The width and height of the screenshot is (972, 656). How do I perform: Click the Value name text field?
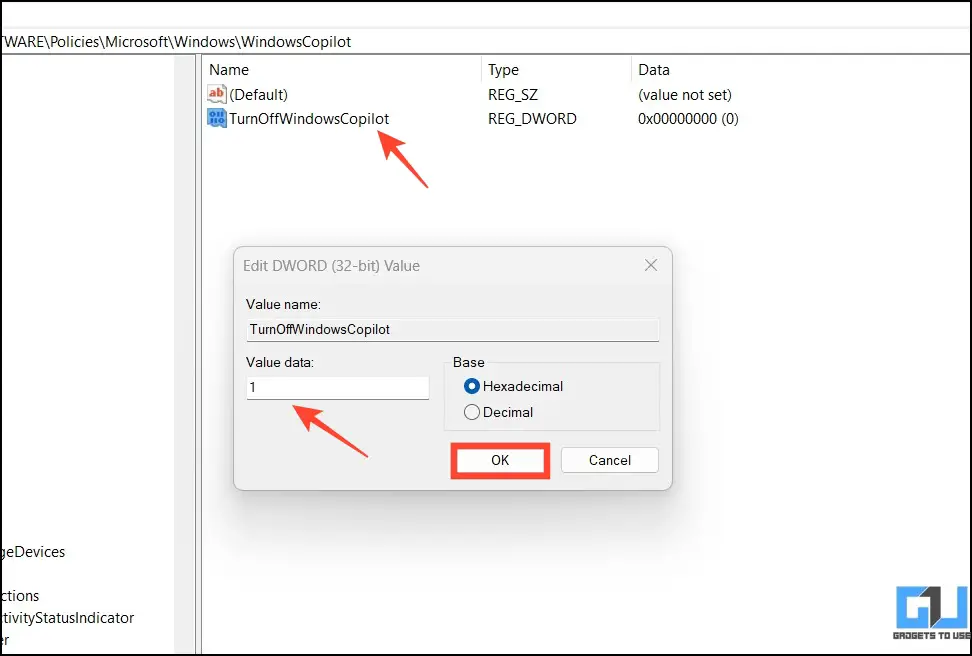click(452, 328)
